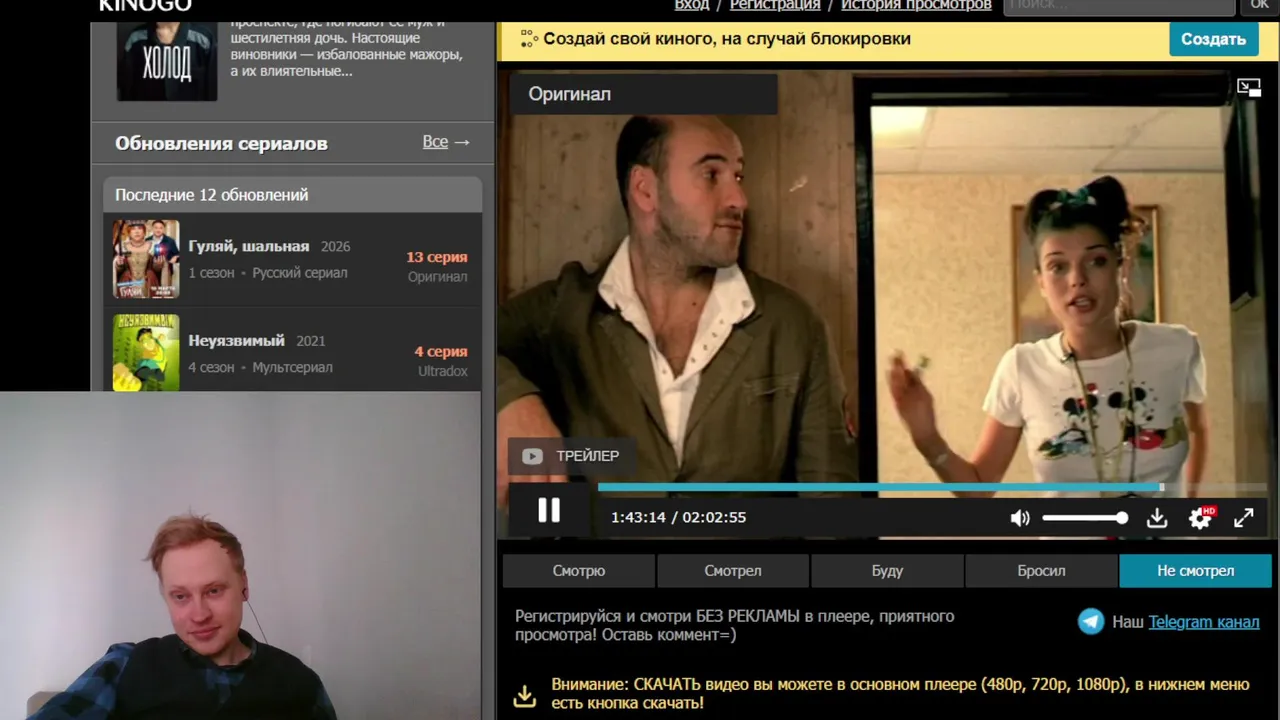Click the OK search button
The height and width of the screenshot is (720, 1280).
pos(1260,6)
